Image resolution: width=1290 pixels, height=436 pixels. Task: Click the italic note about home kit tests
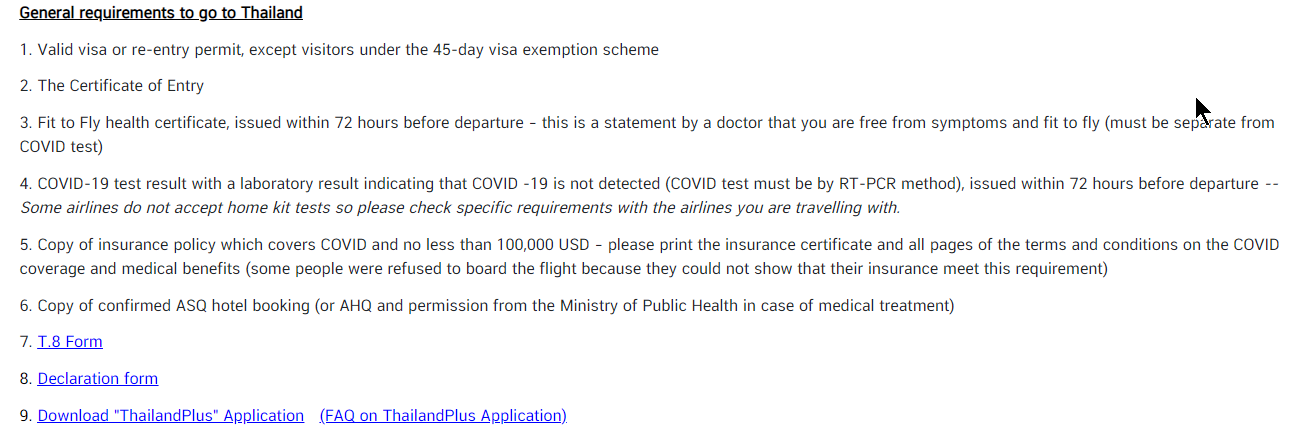click(x=460, y=208)
